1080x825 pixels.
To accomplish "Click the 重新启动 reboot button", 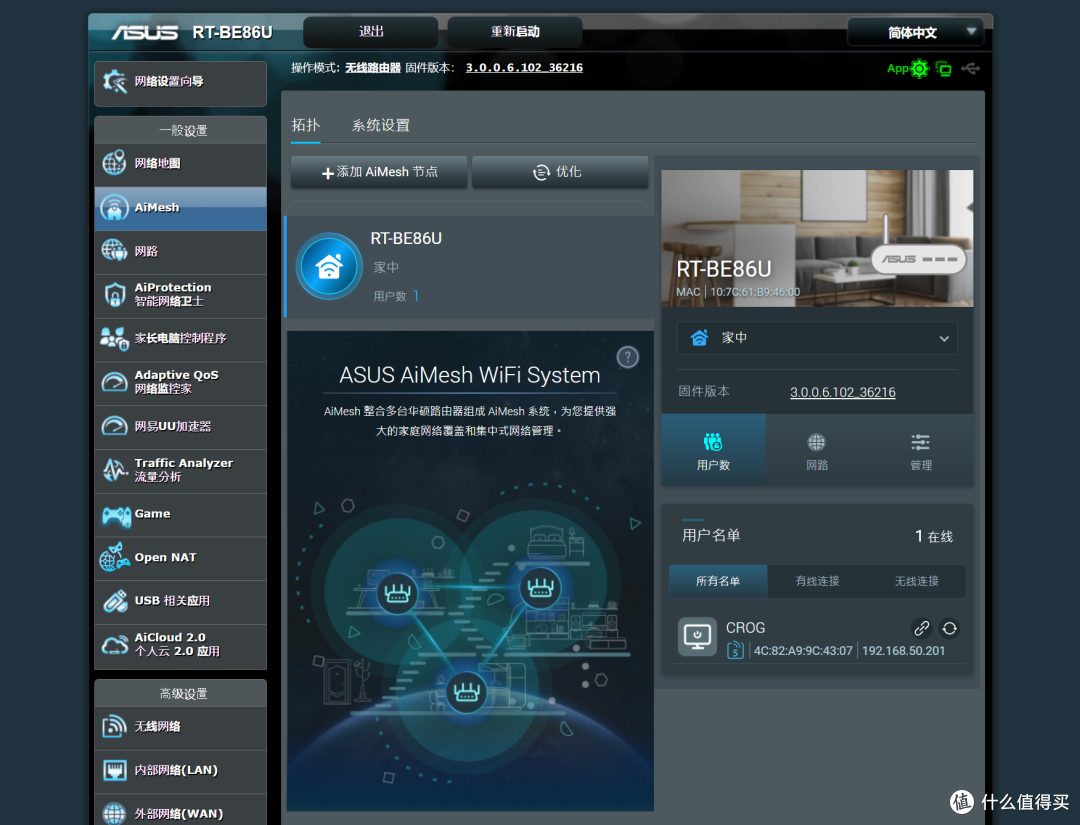I will (x=515, y=32).
